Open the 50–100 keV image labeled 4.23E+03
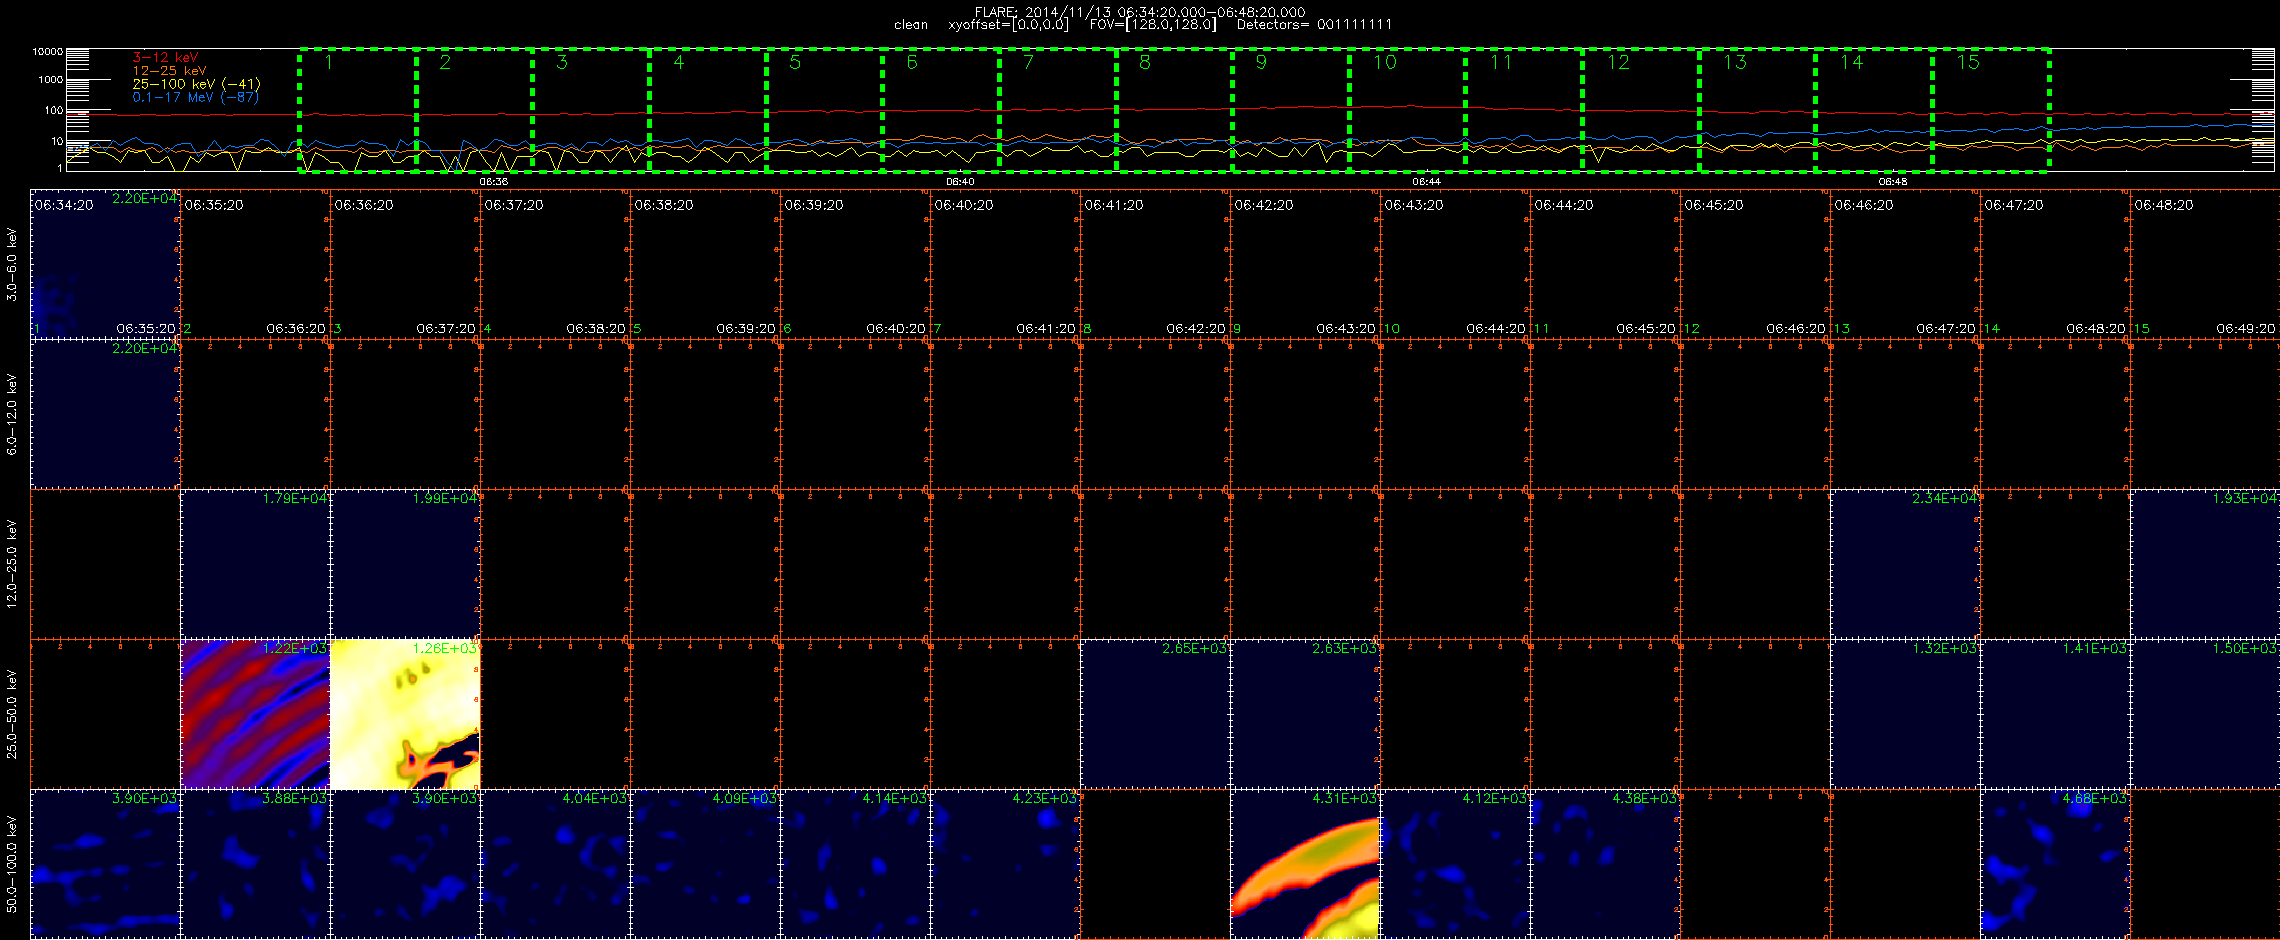 pyautogui.click(x=1005, y=864)
